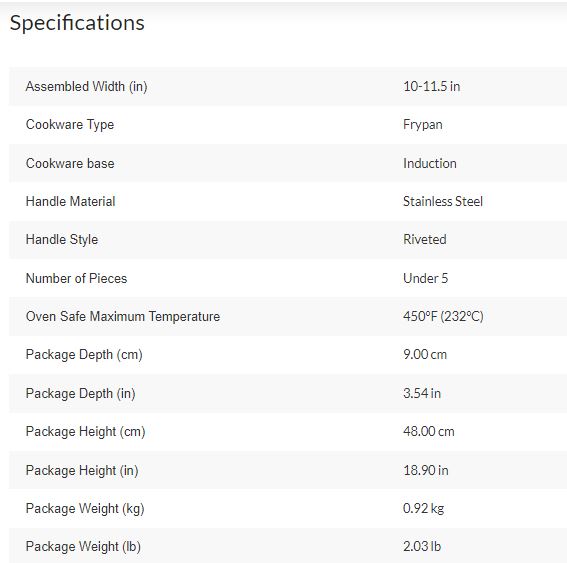This screenshot has width=567, height=563.
Task: Click the Frypan value
Action: (423, 125)
